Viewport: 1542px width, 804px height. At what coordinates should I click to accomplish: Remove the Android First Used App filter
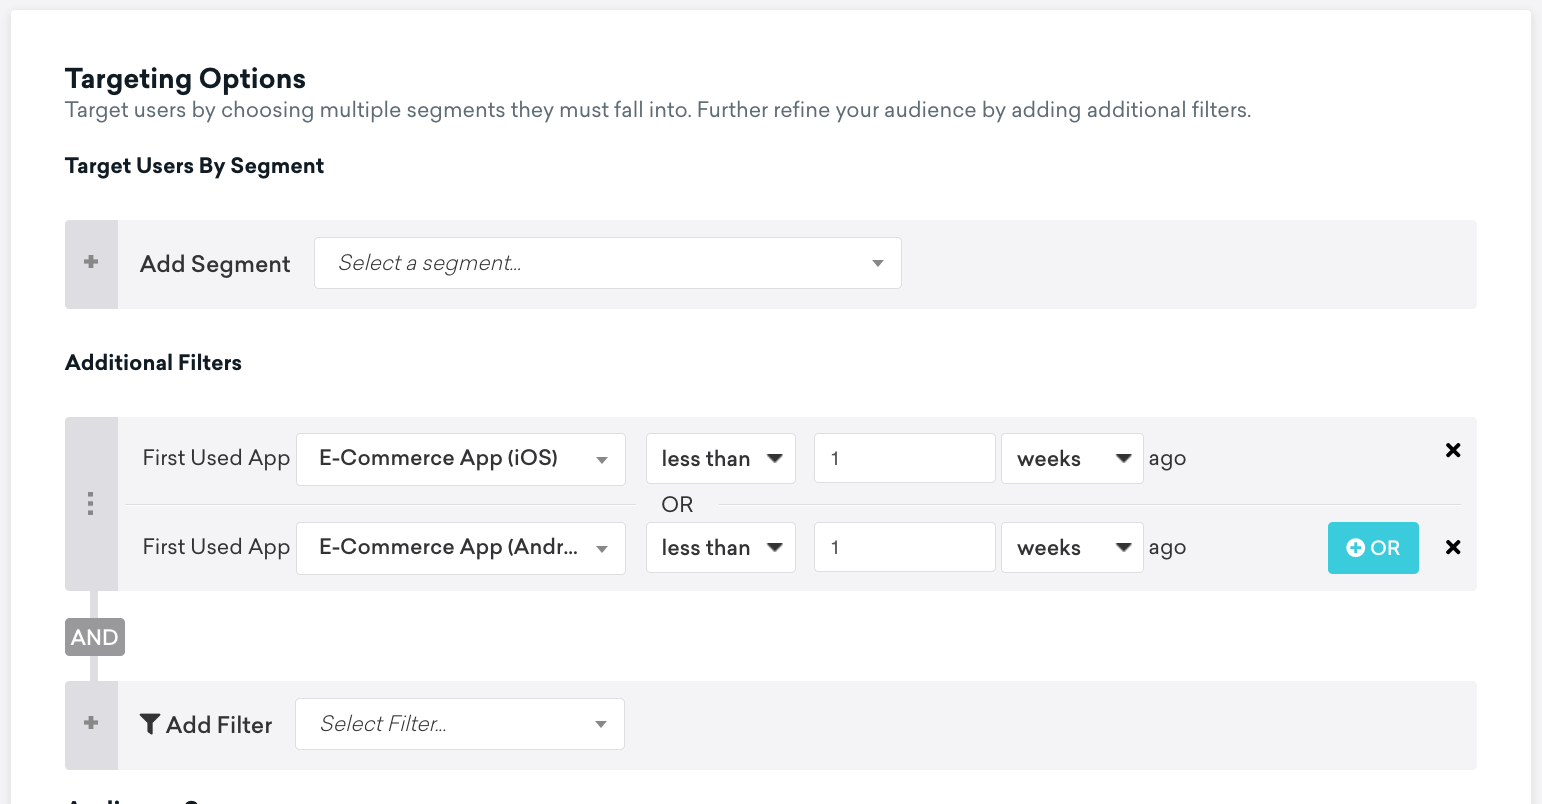click(x=1453, y=548)
